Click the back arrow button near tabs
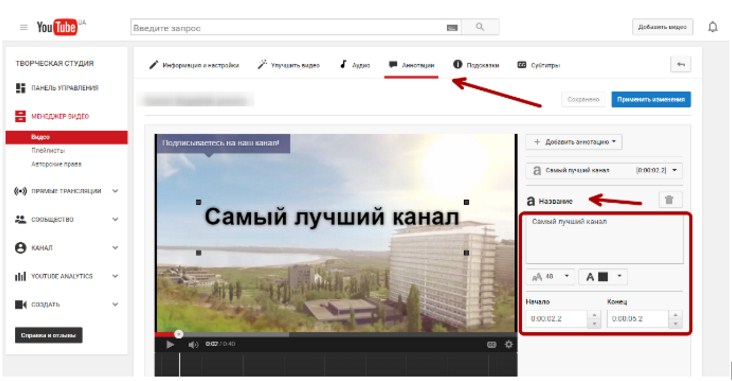This screenshot has height=381, width=732. [x=681, y=64]
